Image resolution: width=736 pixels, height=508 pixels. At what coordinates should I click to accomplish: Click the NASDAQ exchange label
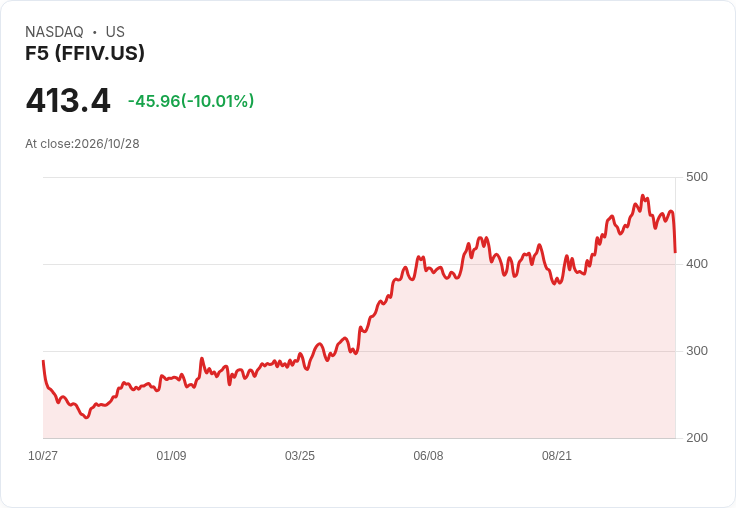click(x=54, y=32)
